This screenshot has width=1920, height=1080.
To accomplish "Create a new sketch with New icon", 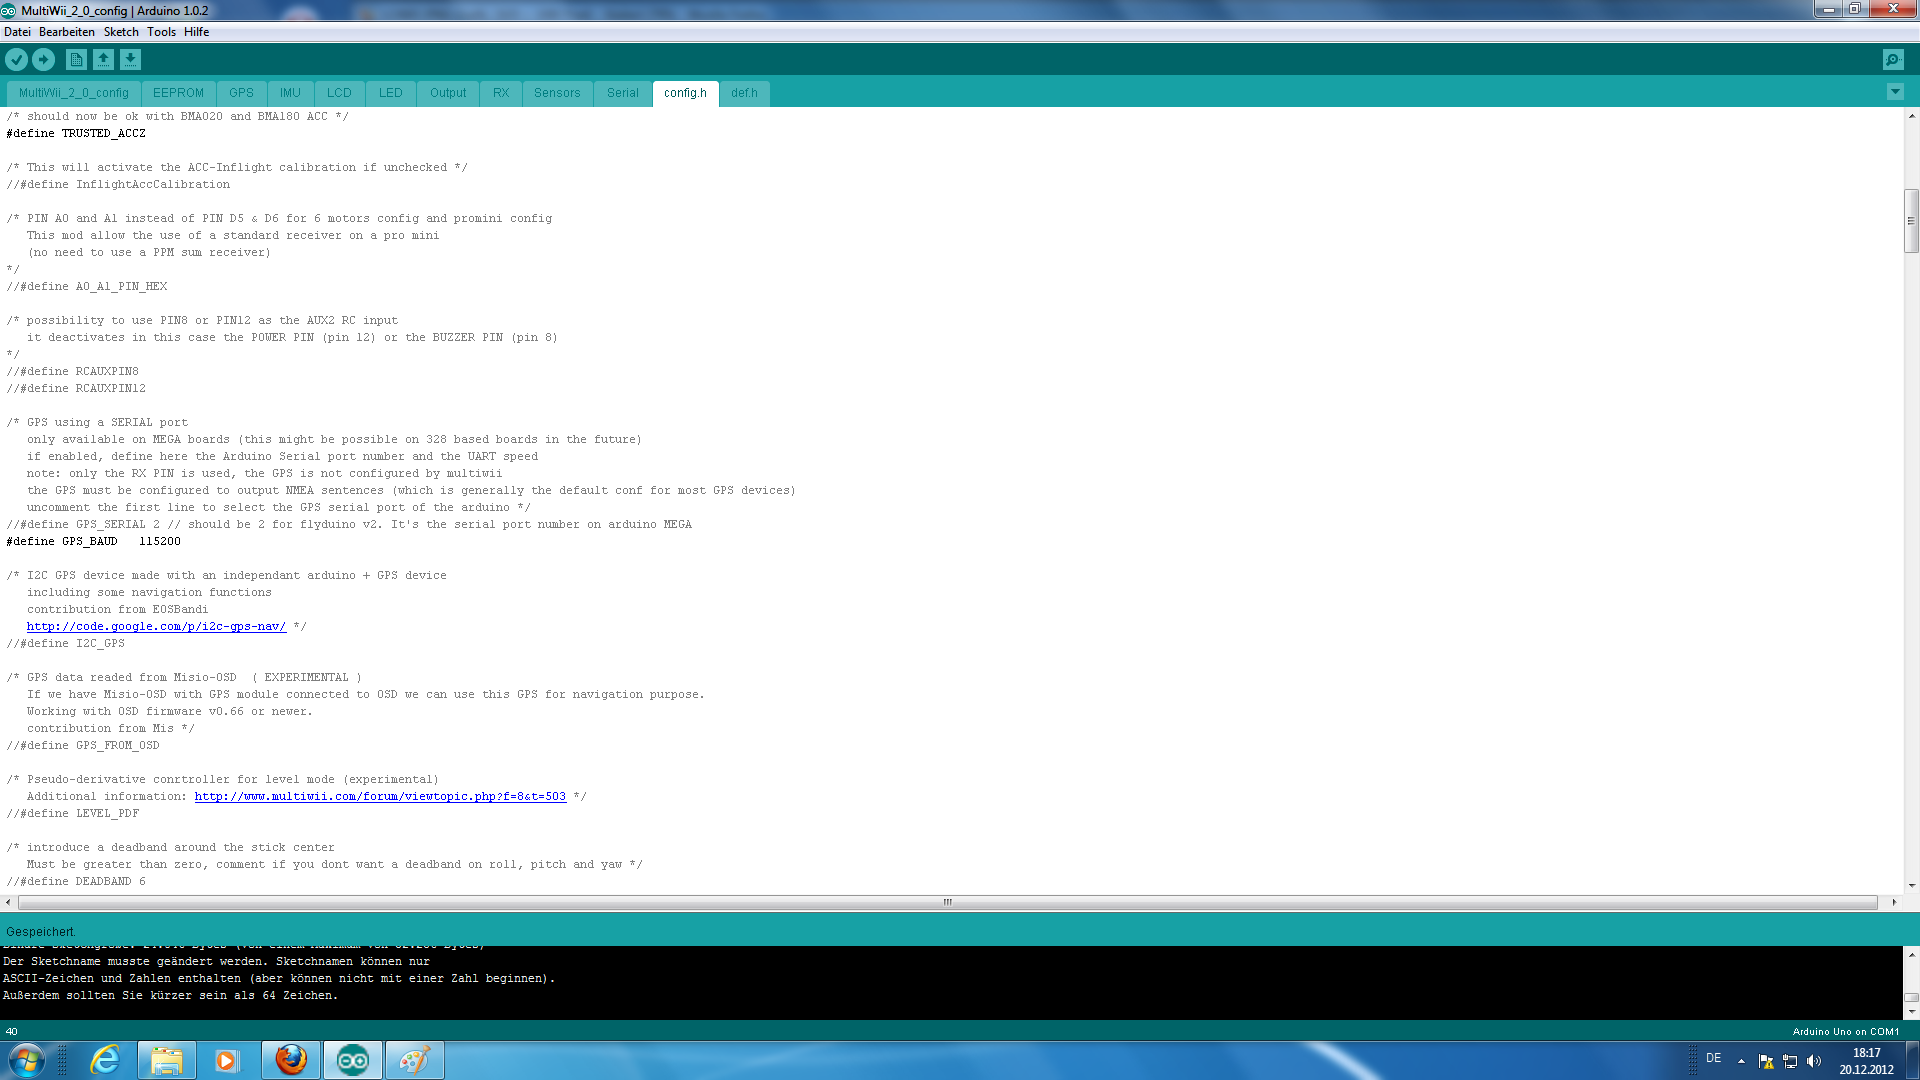I will tap(76, 60).
